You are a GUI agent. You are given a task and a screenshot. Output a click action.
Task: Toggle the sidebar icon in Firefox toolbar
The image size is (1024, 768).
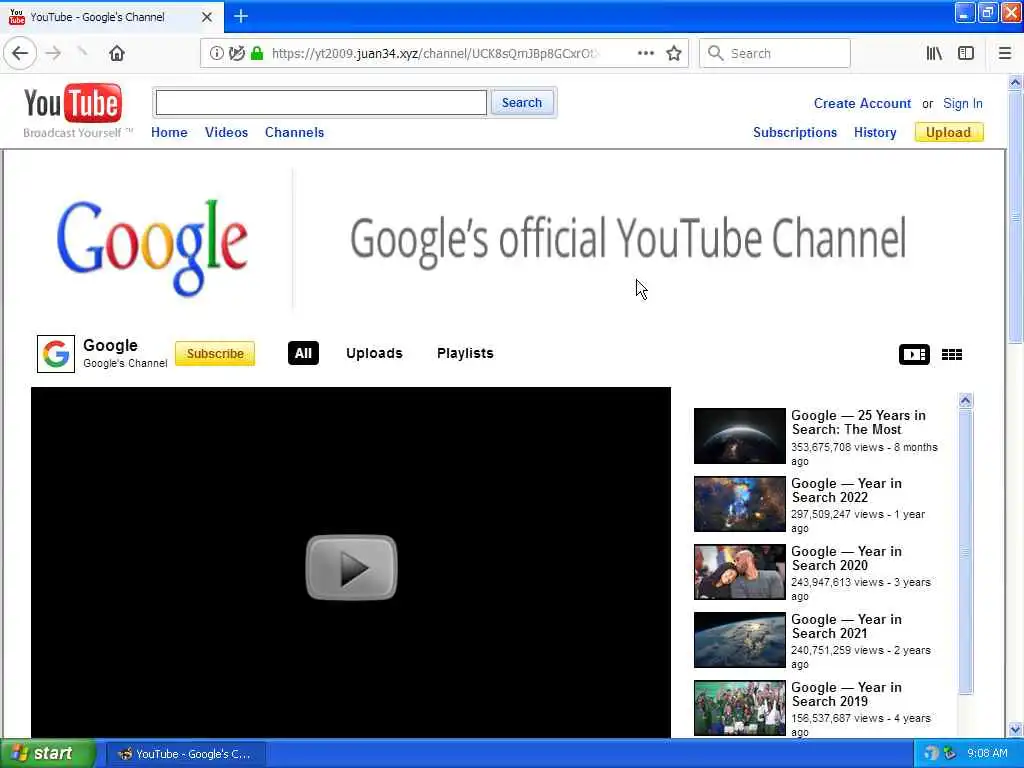(966, 53)
